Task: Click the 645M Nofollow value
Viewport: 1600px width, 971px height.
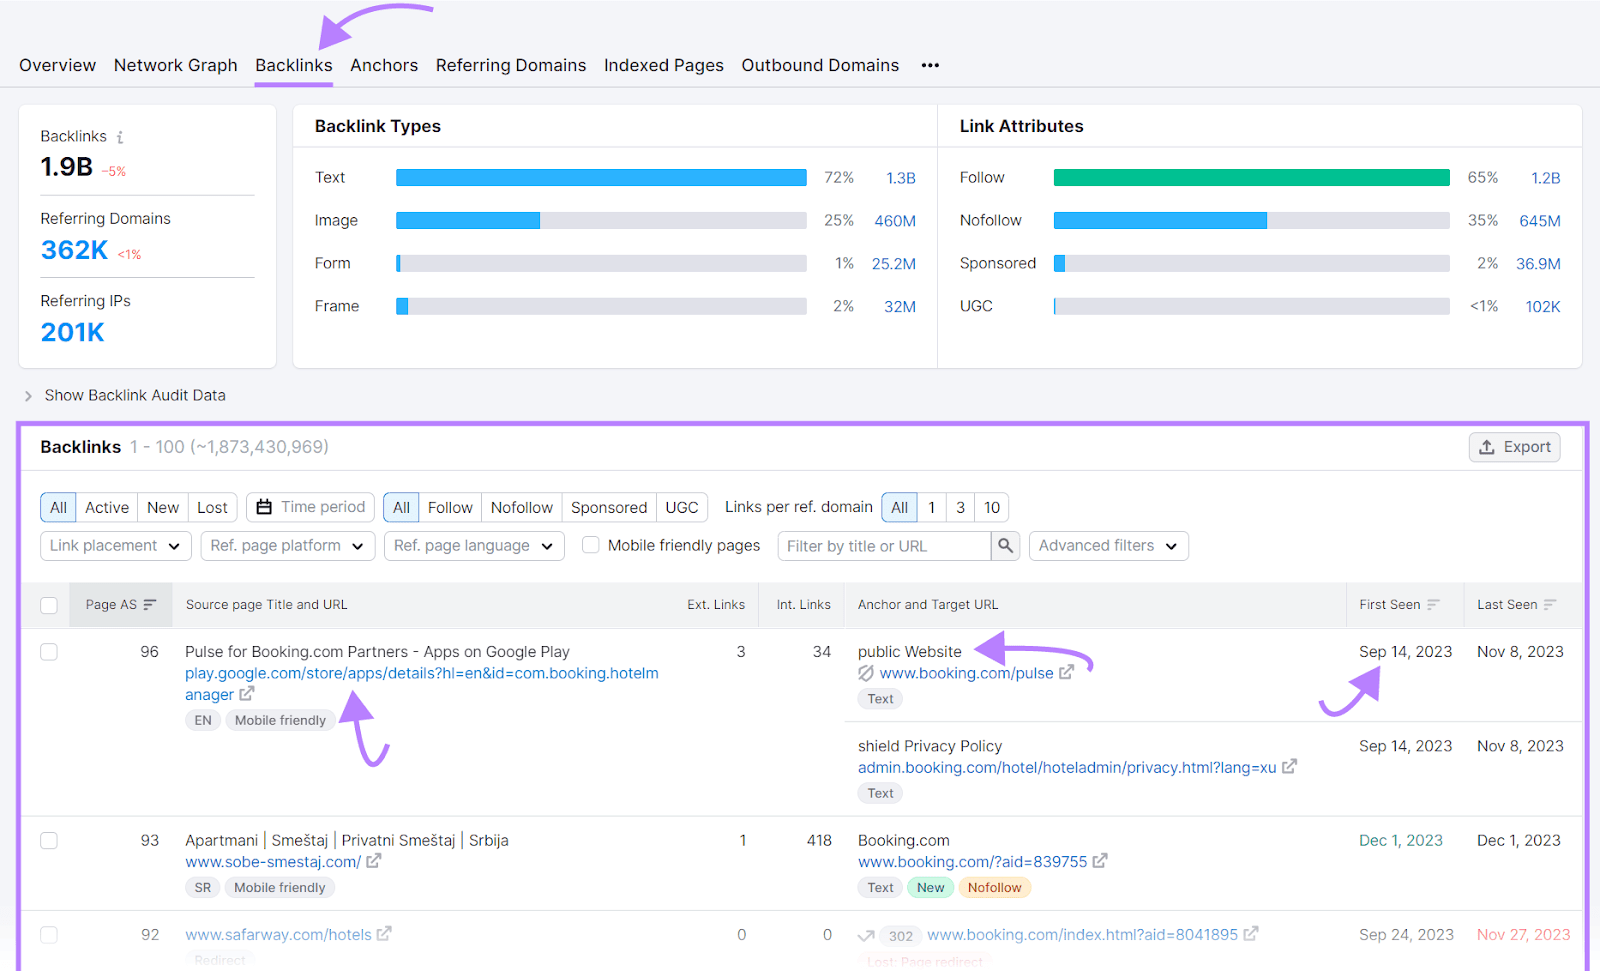Action: point(1540,221)
